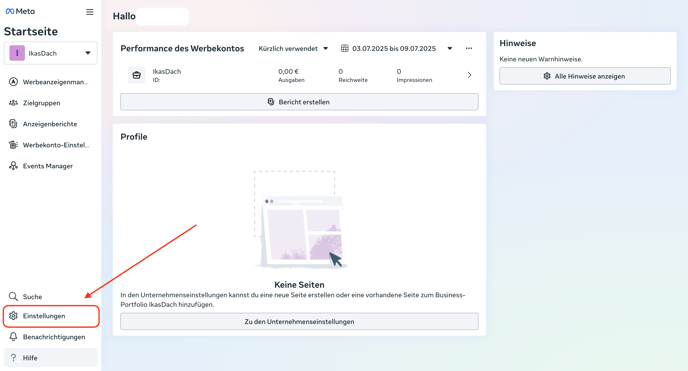This screenshot has width=688, height=371.
Task: Click the Suche magnifier item
Action: (50, 296)
